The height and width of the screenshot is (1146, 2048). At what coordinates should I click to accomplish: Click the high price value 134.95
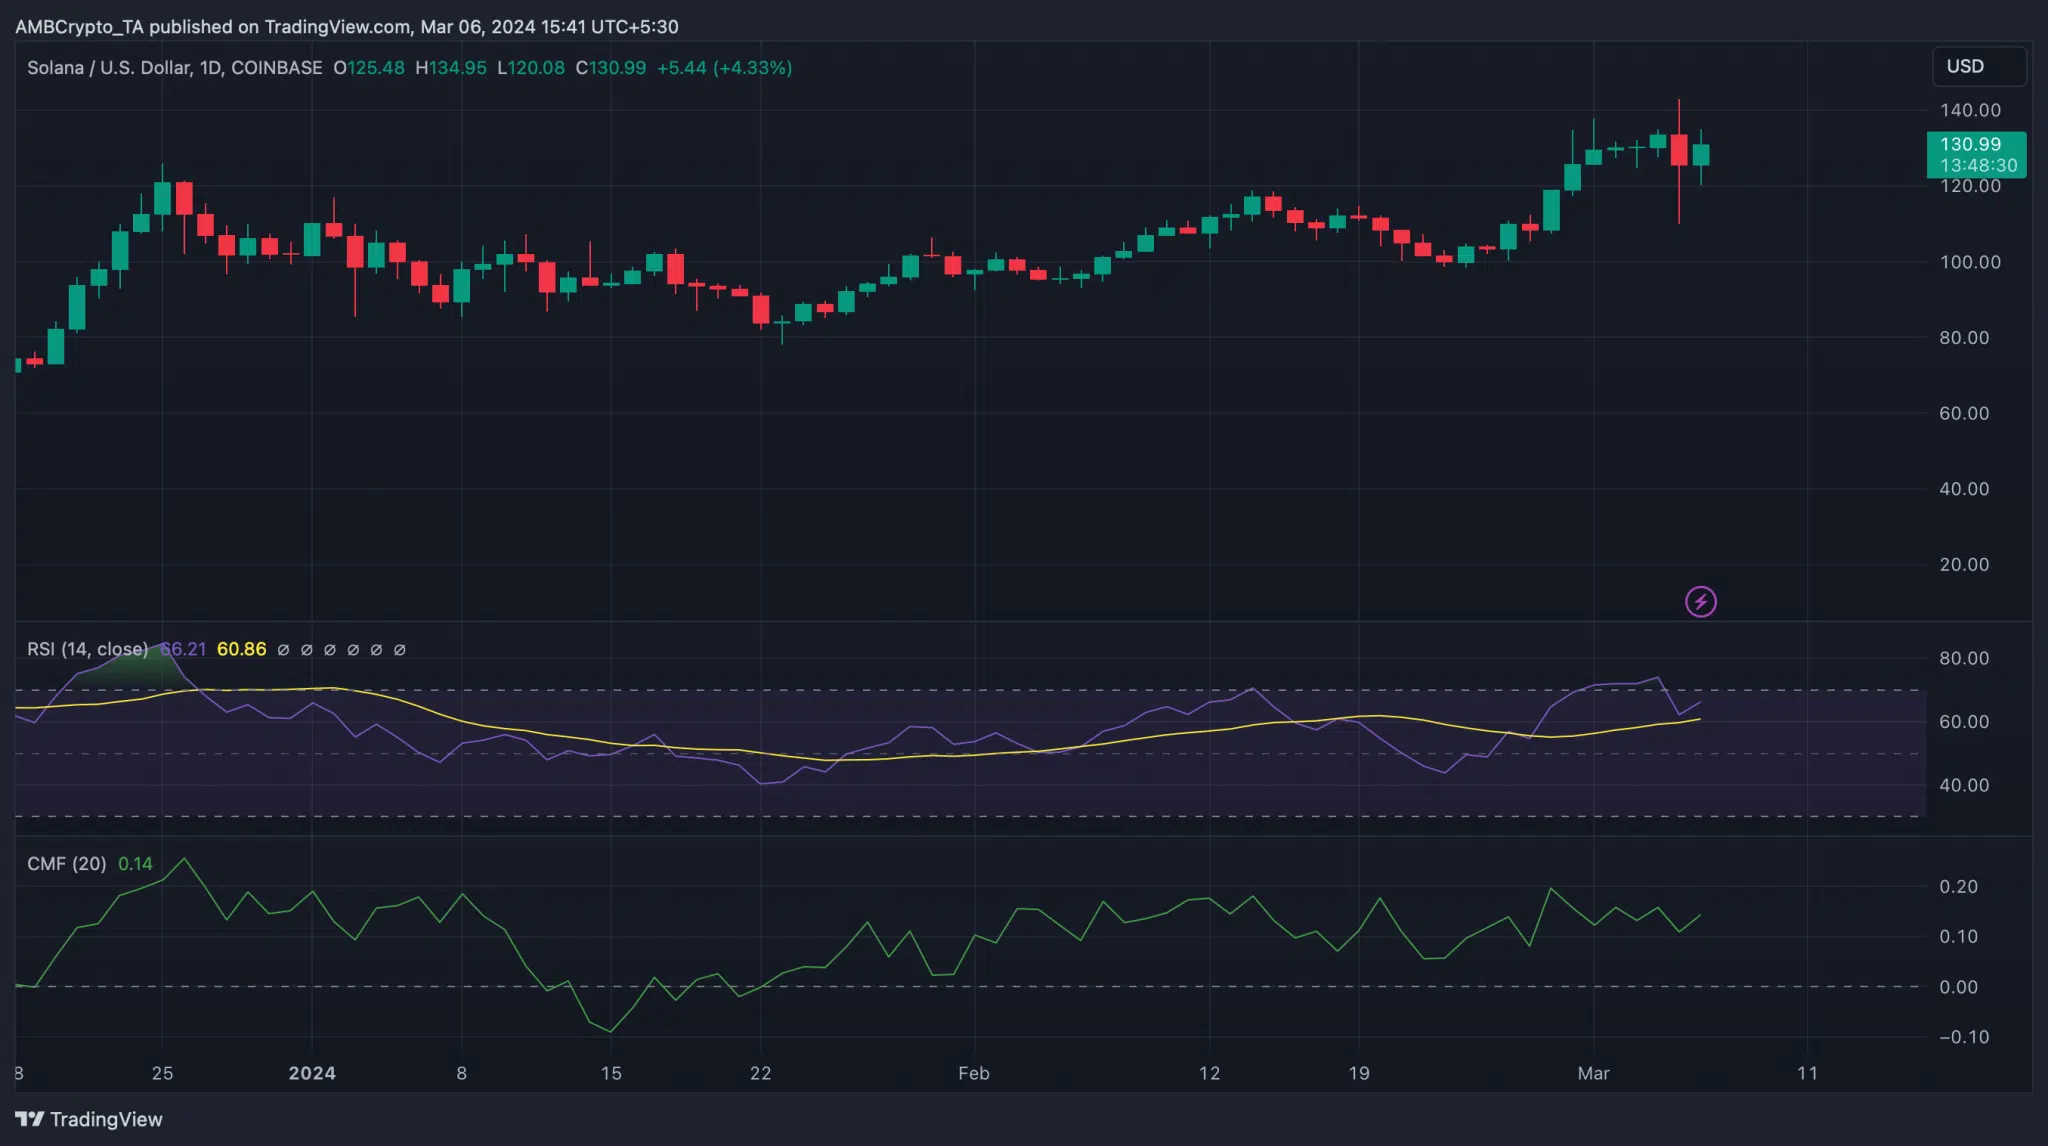457,67
